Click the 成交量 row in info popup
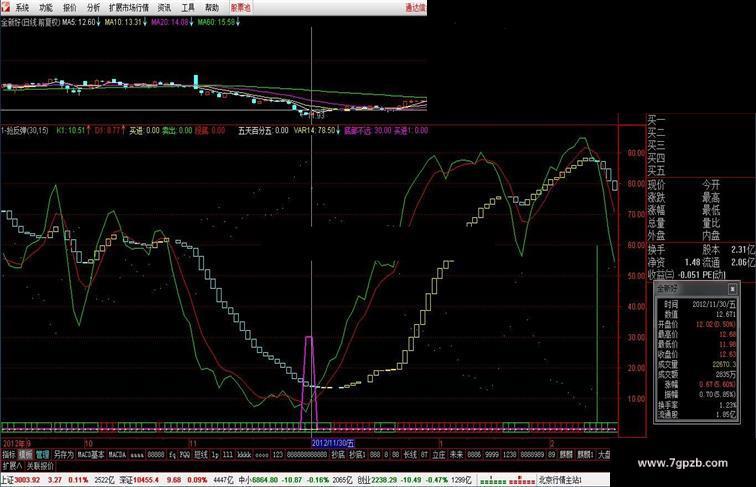This screenshot has height=487, width=756. pos(696,365)
